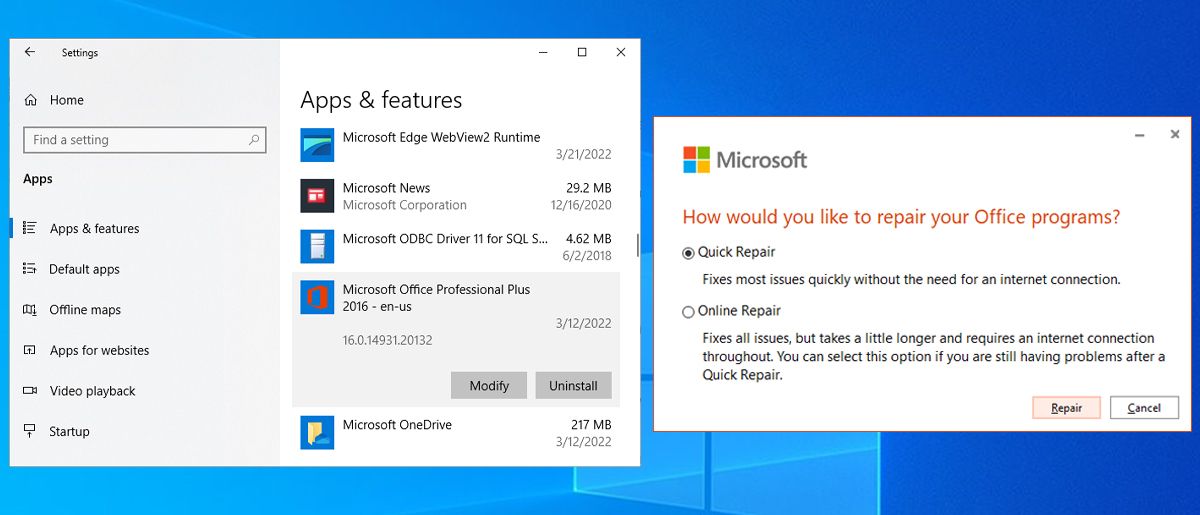The height and width of the screenshot is (515, 1200).
Task: Open Video playback settings
Action: coord(92,391)
